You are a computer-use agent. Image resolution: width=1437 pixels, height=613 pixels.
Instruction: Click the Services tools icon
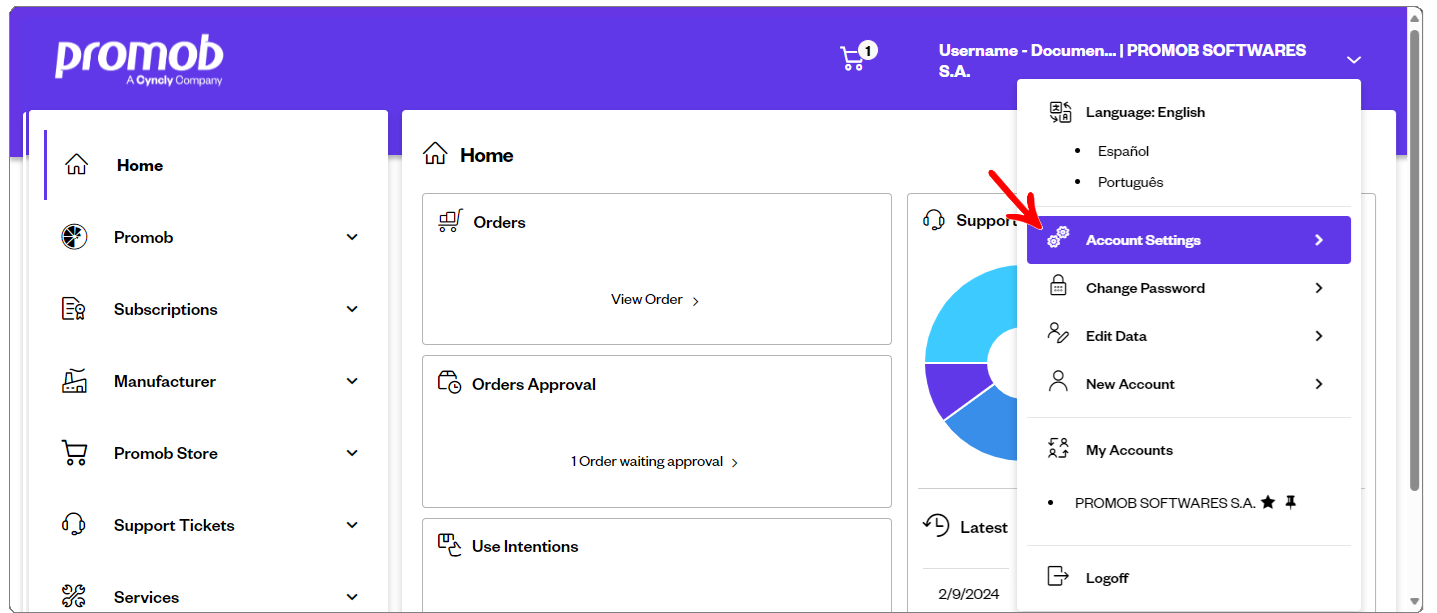[75, 597]
